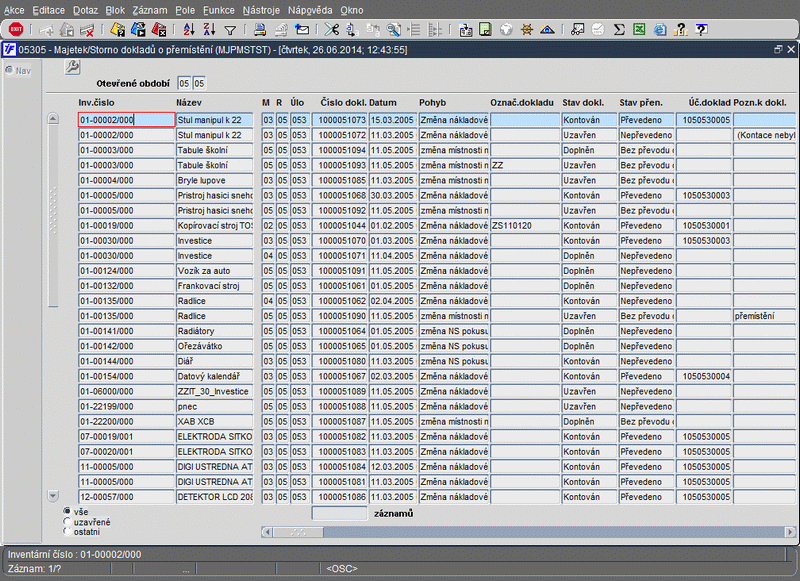Select the 'vše' radio button
This screenshot has width=800, height=581.
coord(67,511)
